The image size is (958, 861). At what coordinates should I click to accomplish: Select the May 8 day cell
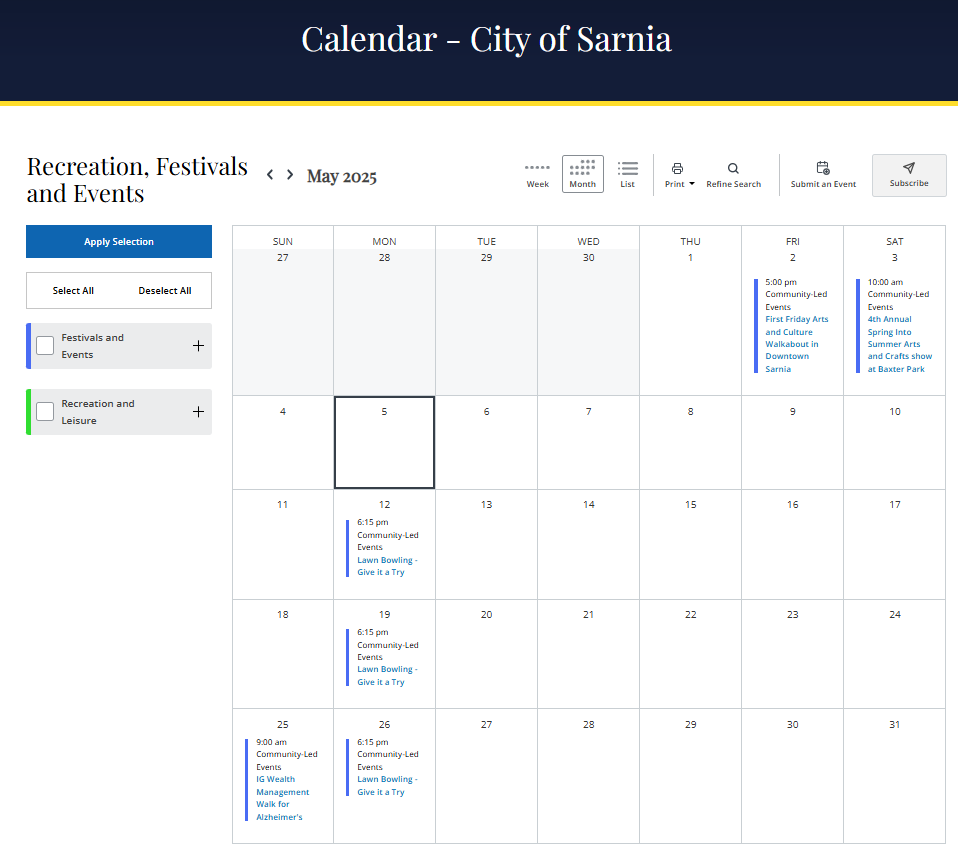coord(690,442)
